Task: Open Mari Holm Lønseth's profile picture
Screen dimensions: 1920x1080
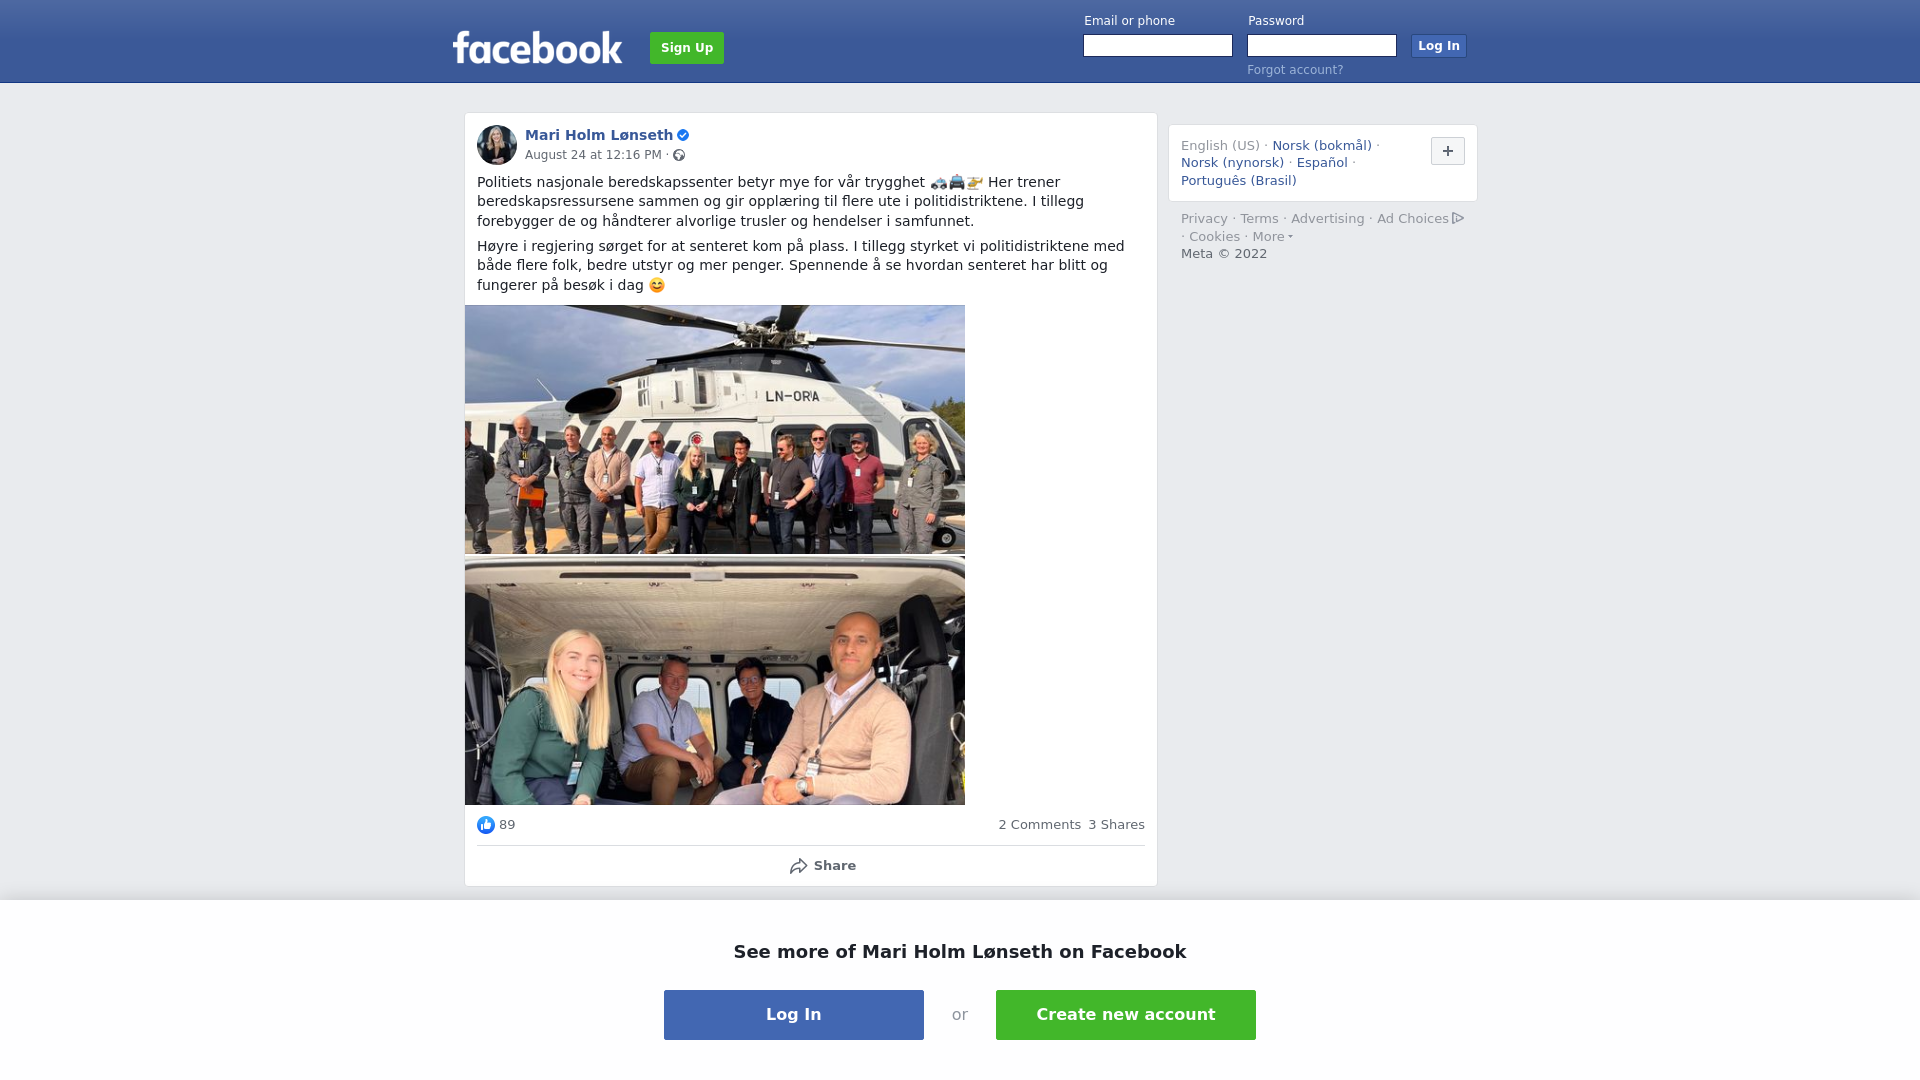Action: [x=497, y=145]
